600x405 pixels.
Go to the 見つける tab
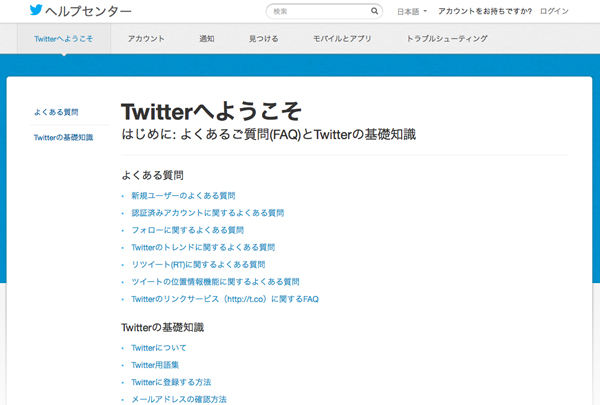click(264, 38)
